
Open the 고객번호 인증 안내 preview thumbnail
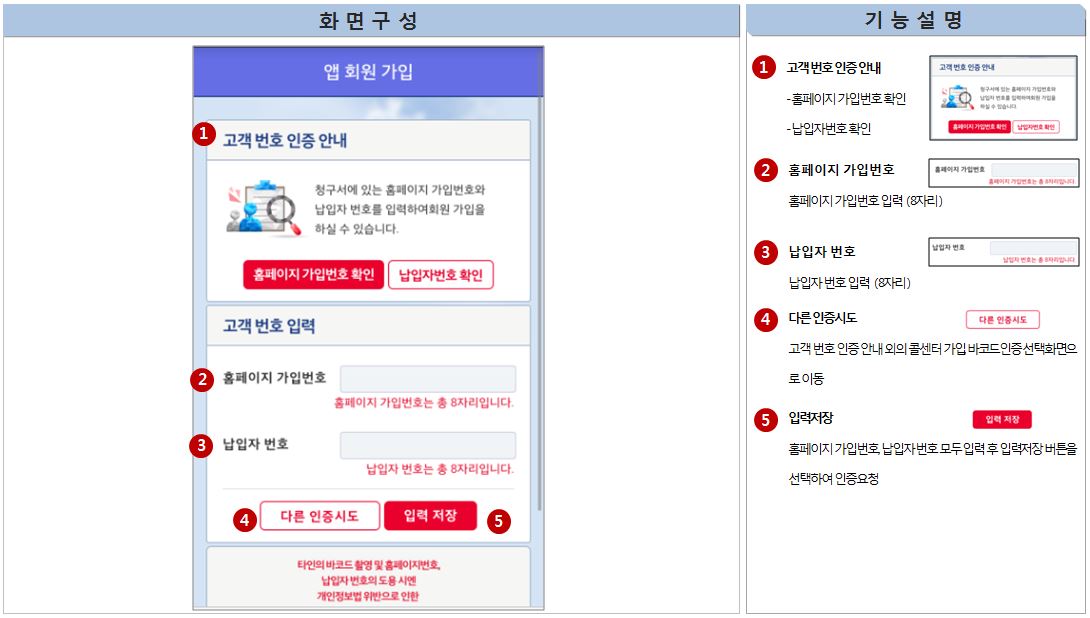tap(1003, 98)
